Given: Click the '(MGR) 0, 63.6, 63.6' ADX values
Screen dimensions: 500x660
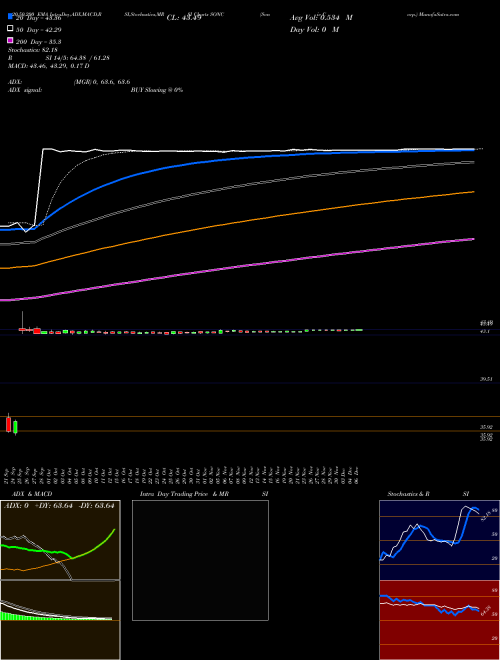Looking at the screenshot, I should pyautogui.click(x=102, y=82).
